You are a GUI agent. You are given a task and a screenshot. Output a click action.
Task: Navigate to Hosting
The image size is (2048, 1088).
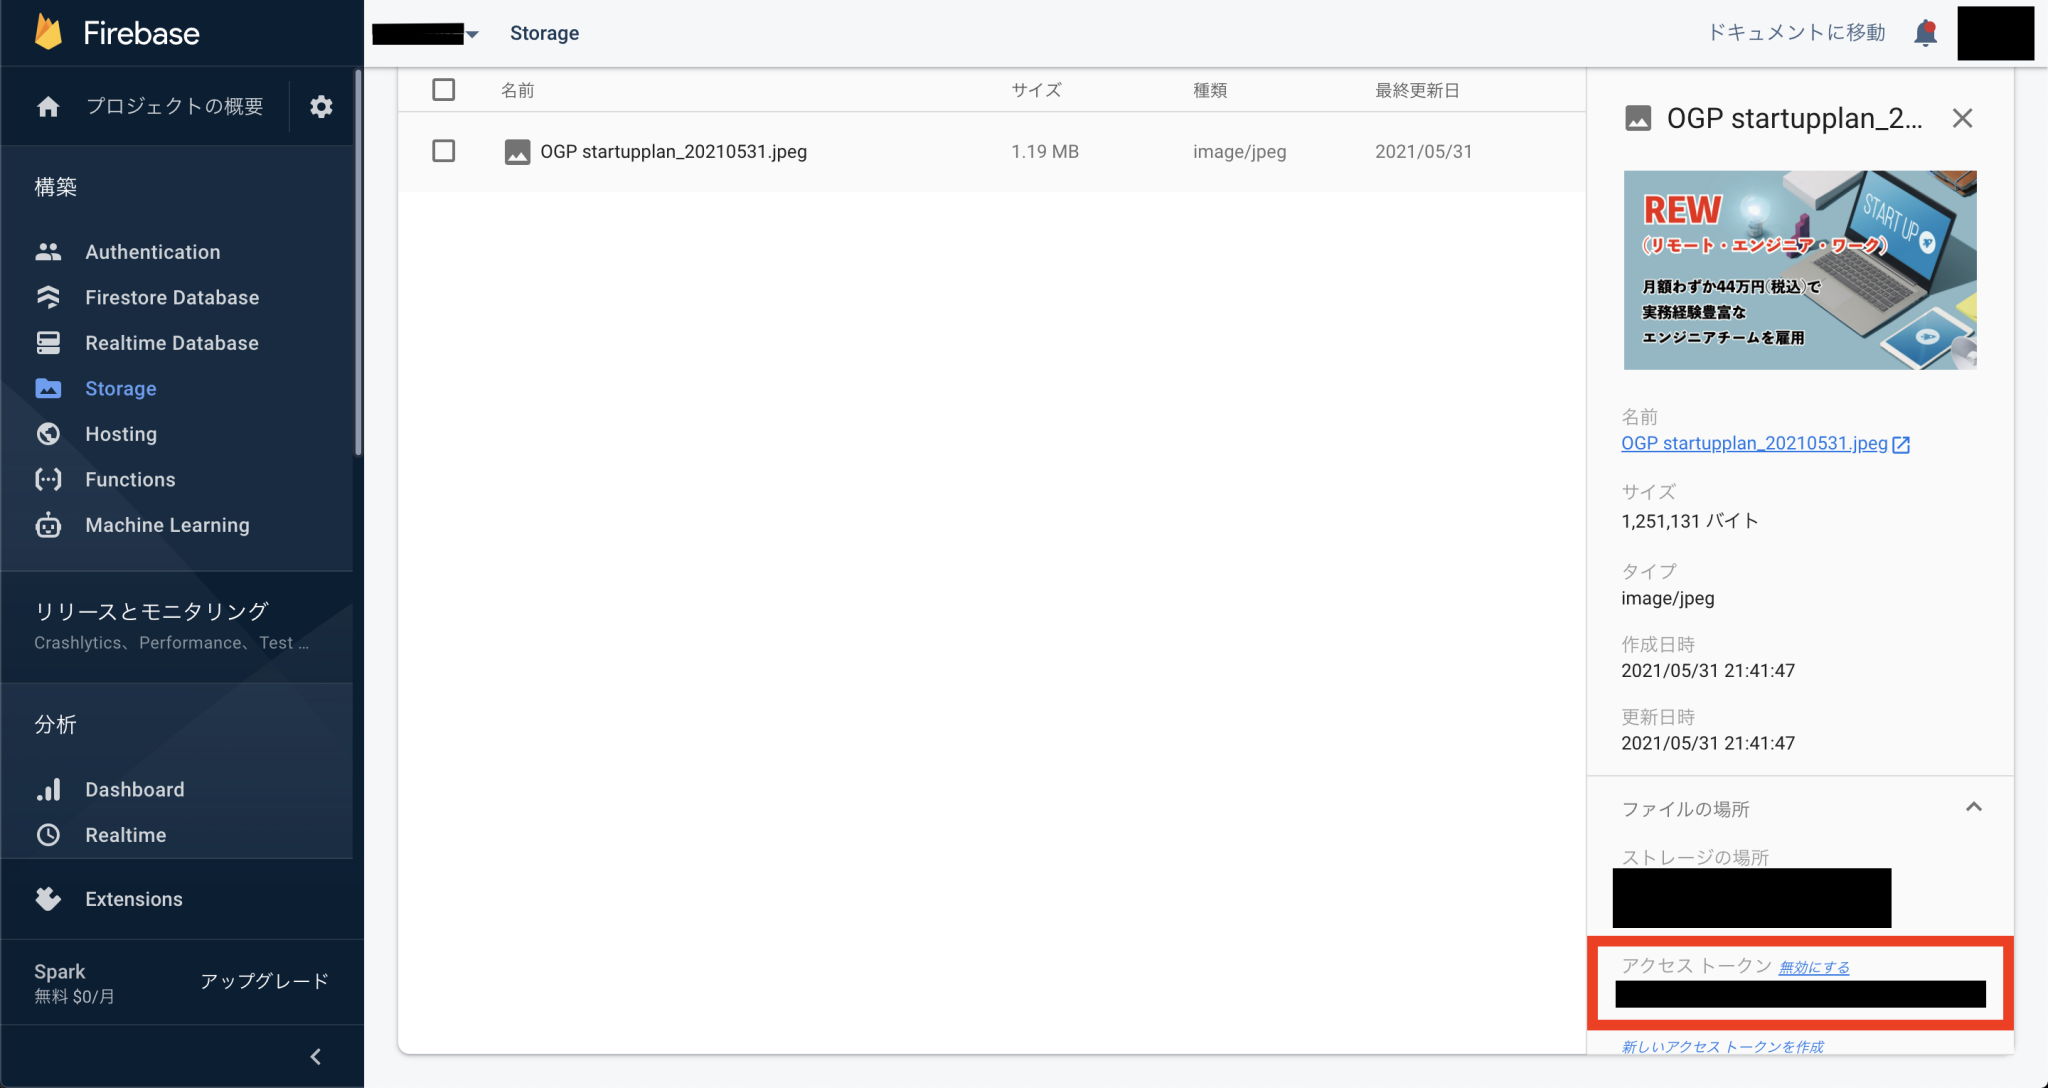(121, 434)
